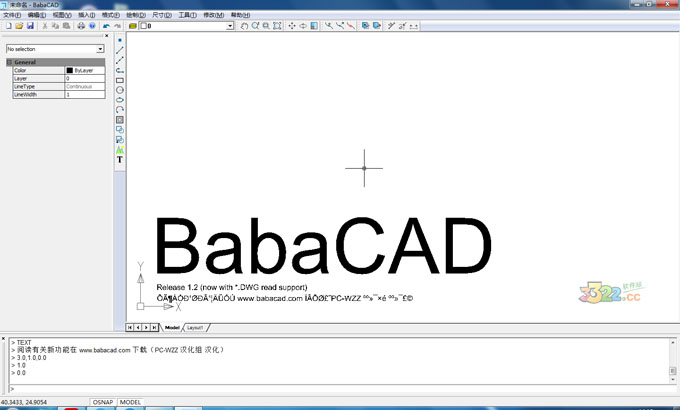Image resolution: width=680 pixels, height=410 pixels.
Task: Open the 工具(T) menu
Action: 188,15
